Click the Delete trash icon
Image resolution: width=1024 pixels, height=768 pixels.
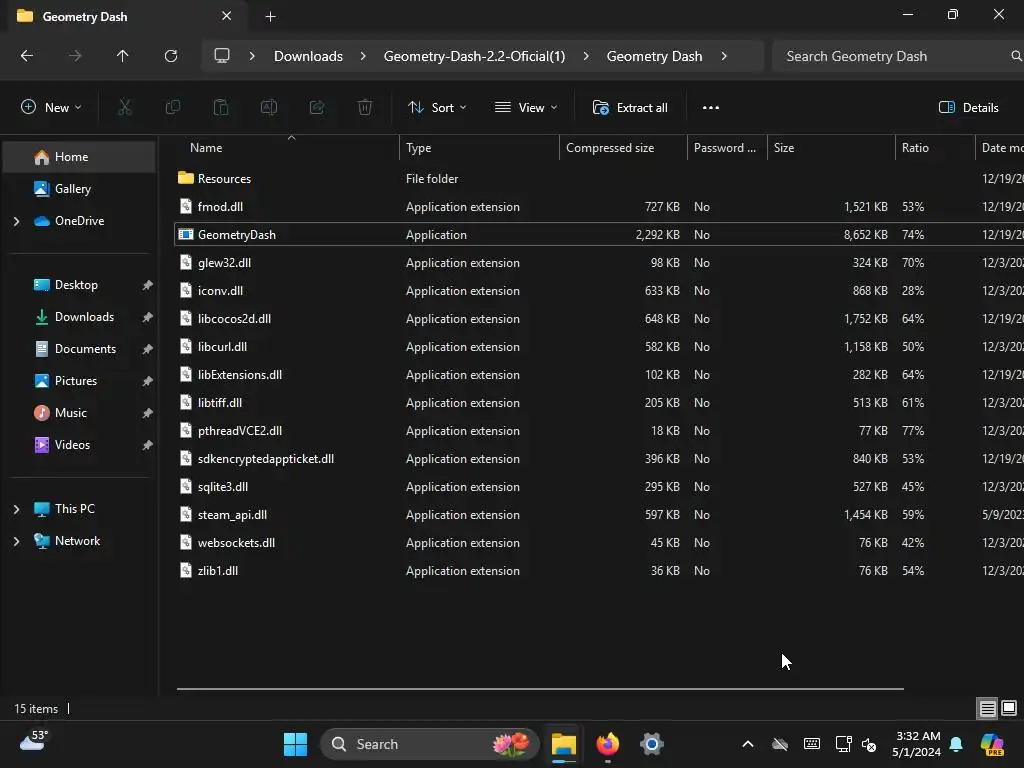[365, 108]
